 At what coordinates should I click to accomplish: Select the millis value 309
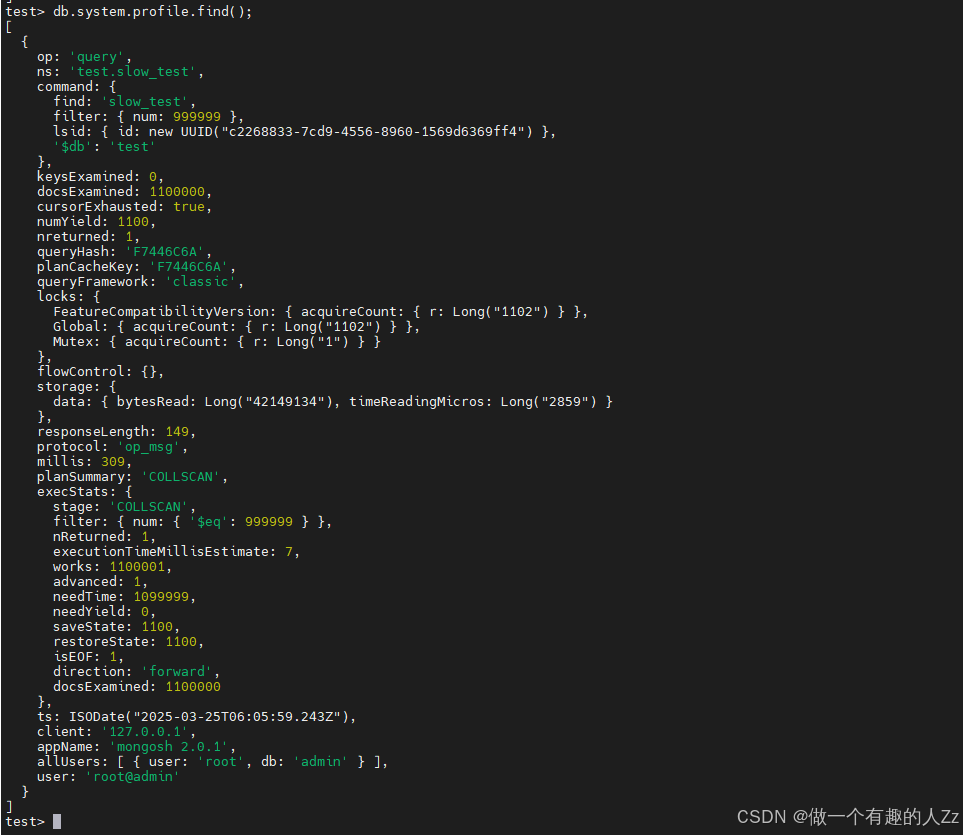[x=113, y=461]
